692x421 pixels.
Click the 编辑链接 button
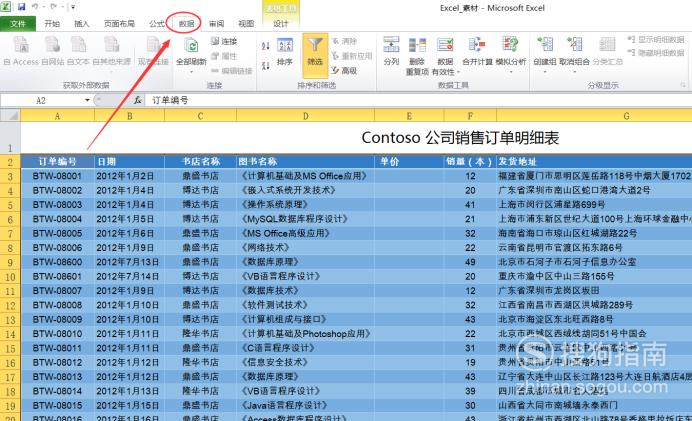coord(231,71)
